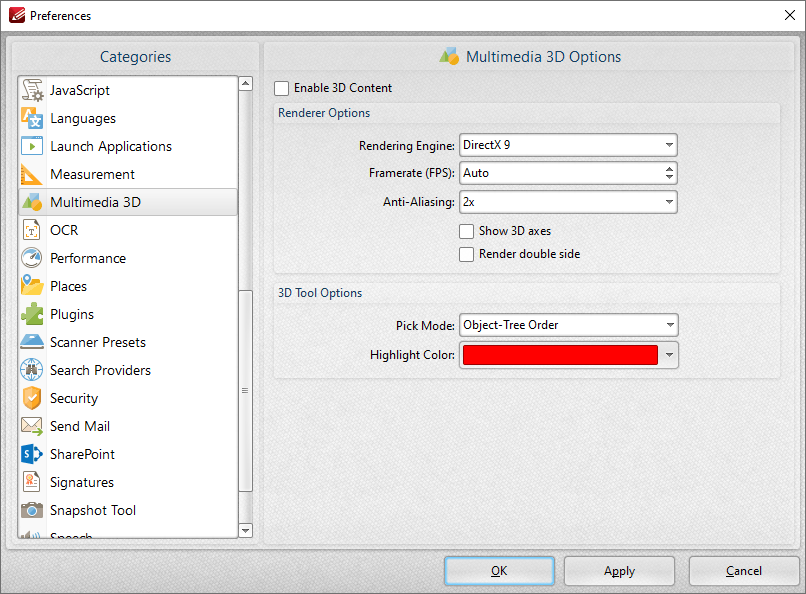Toggle Render double side checkbox
806x594 pixels.
(466, 254)
